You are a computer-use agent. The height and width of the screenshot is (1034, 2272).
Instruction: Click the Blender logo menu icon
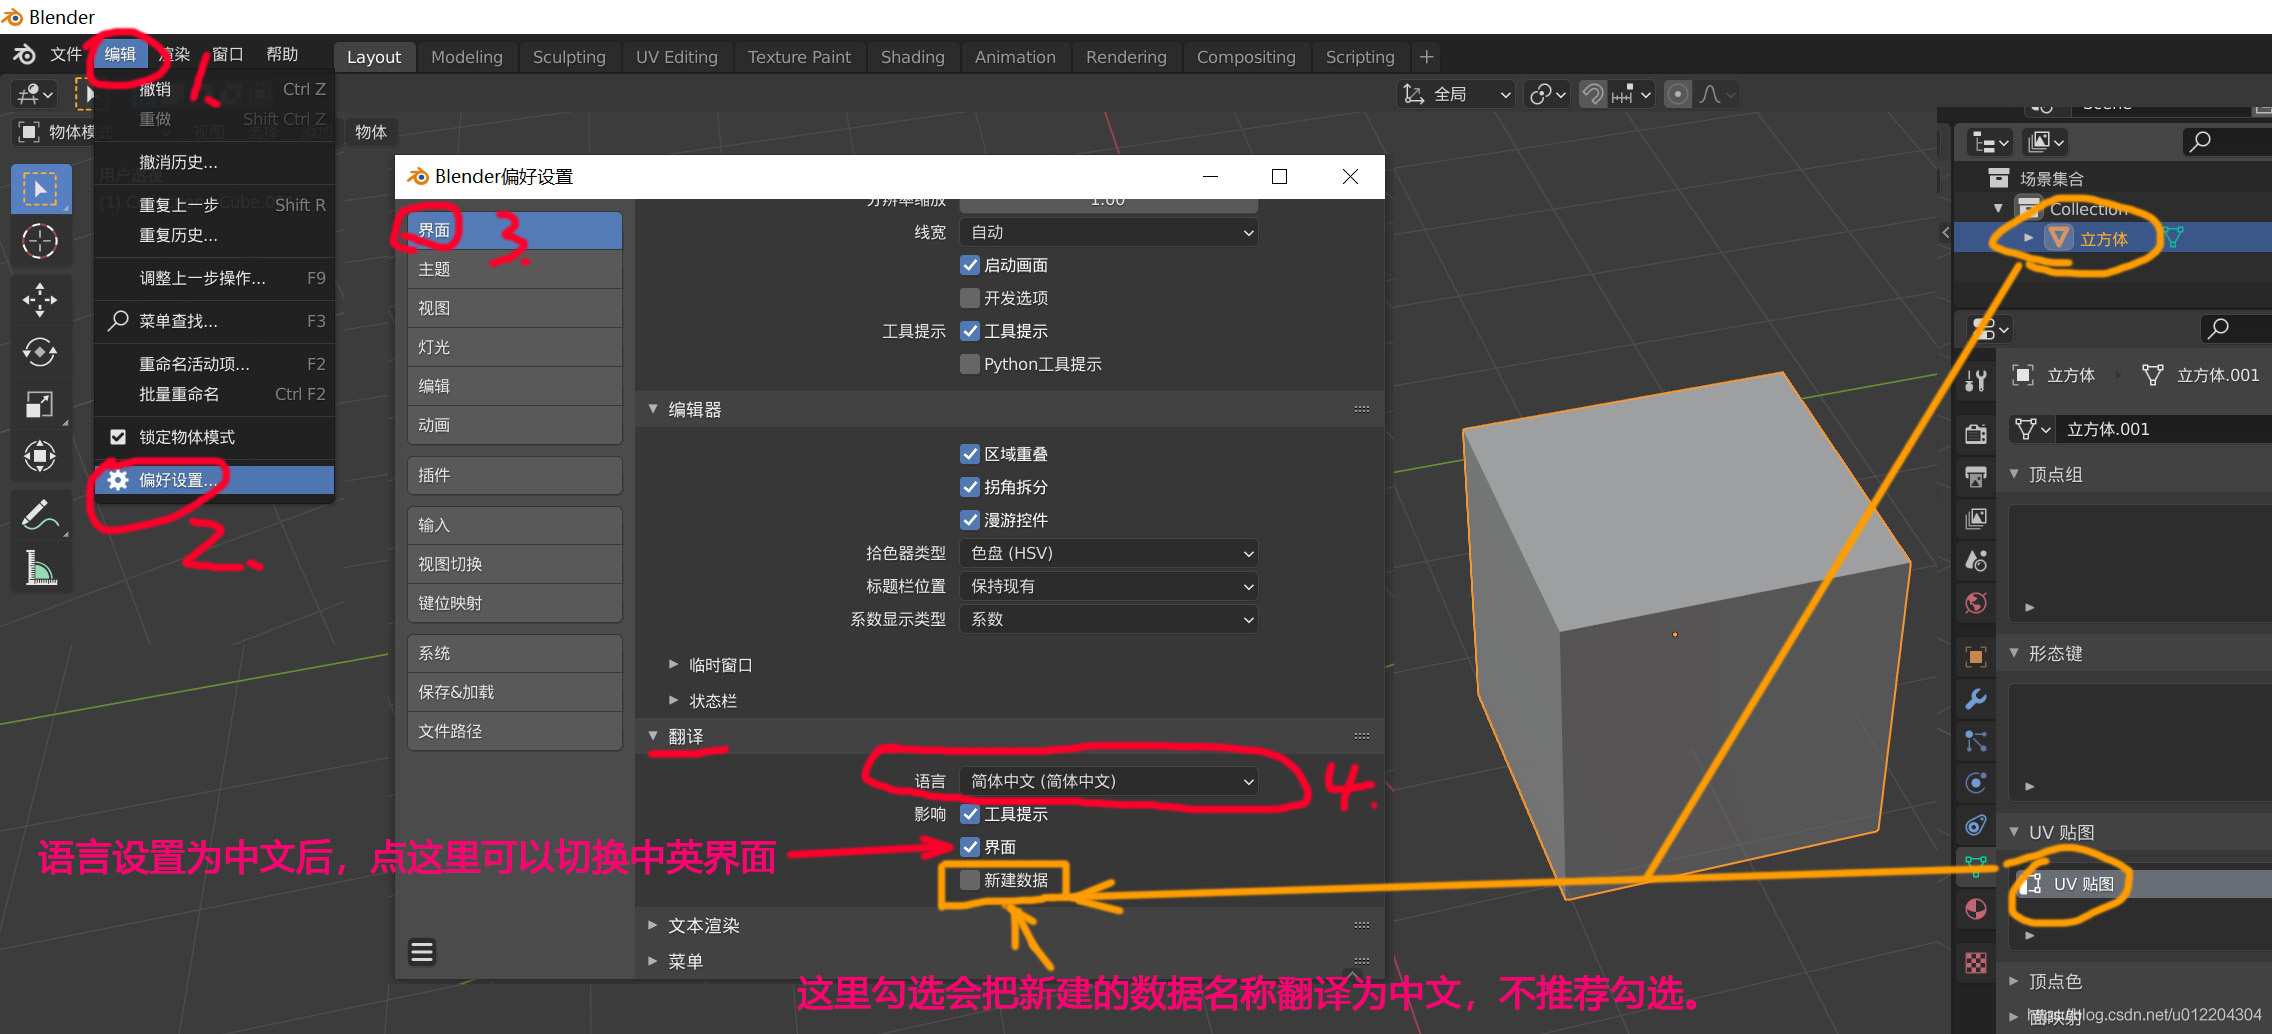(x=25, y=54)
